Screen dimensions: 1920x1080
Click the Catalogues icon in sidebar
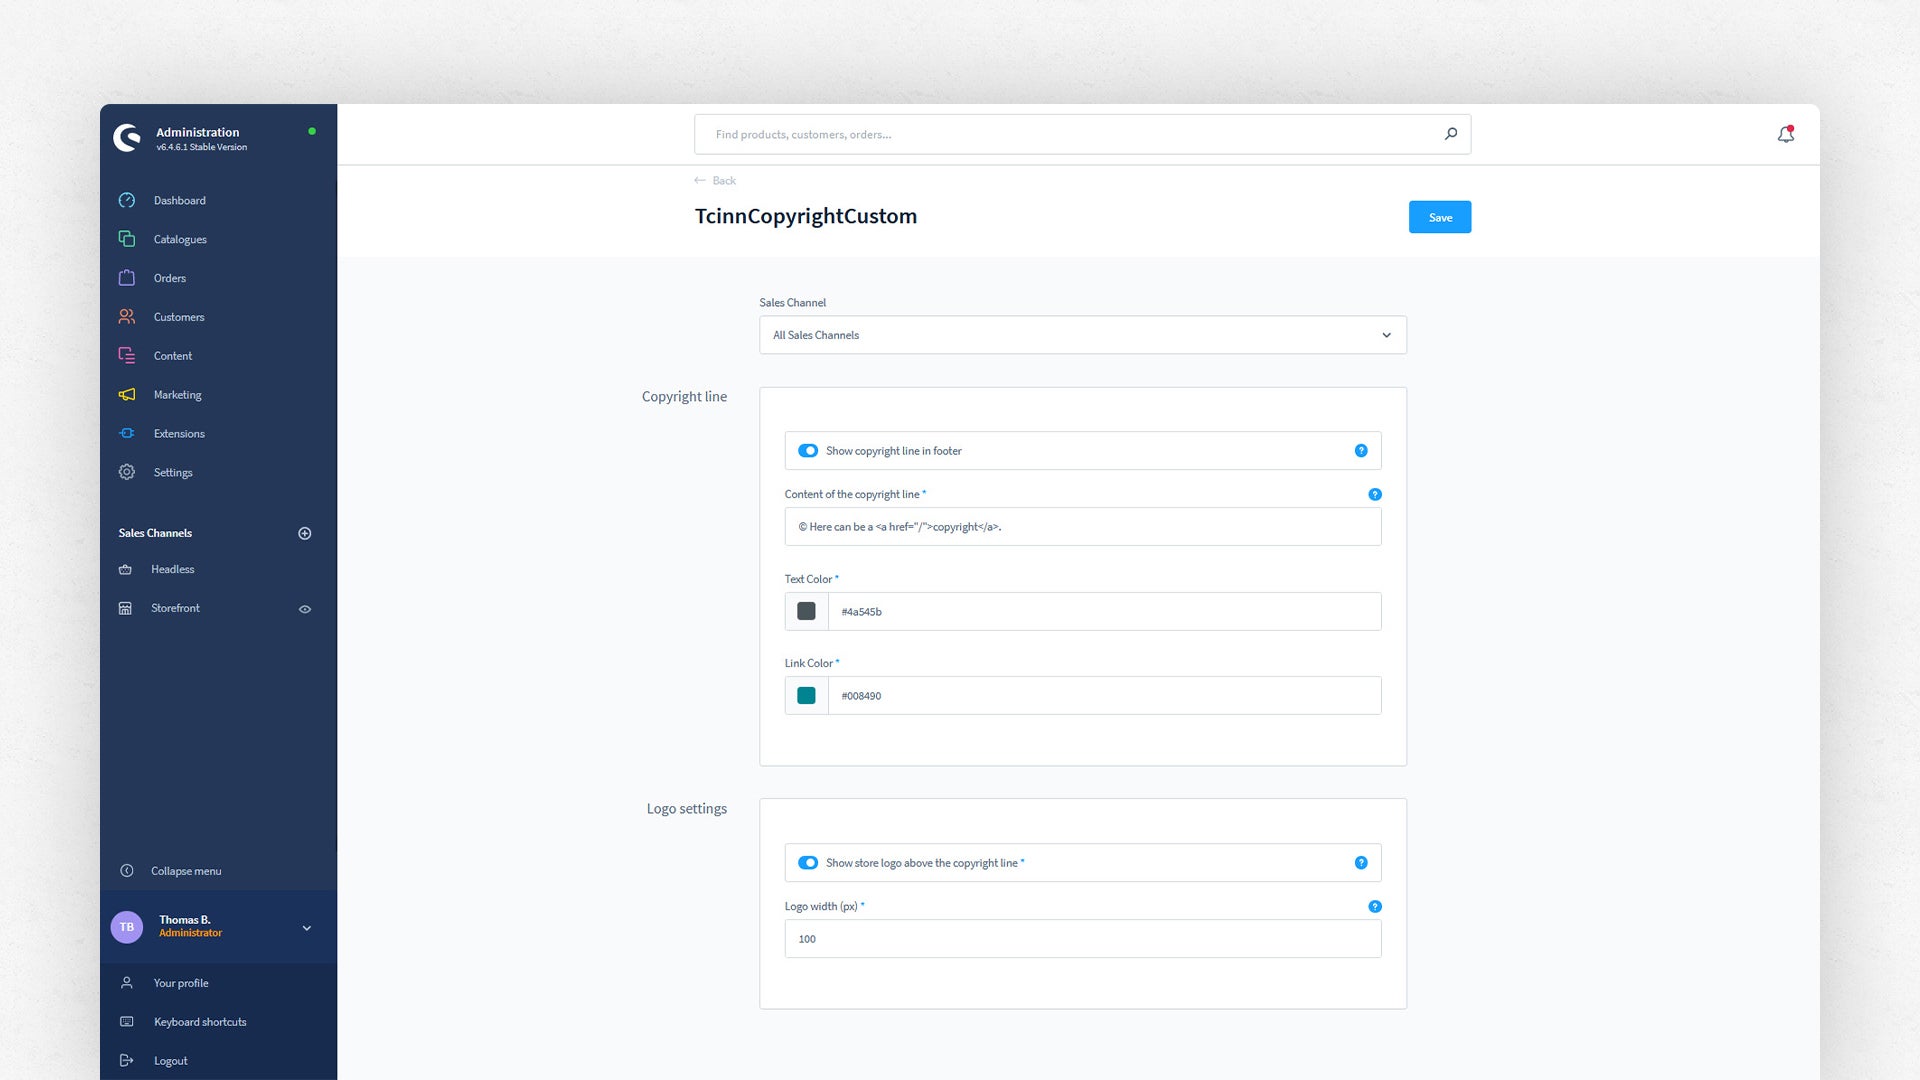[x=127, y=239]
